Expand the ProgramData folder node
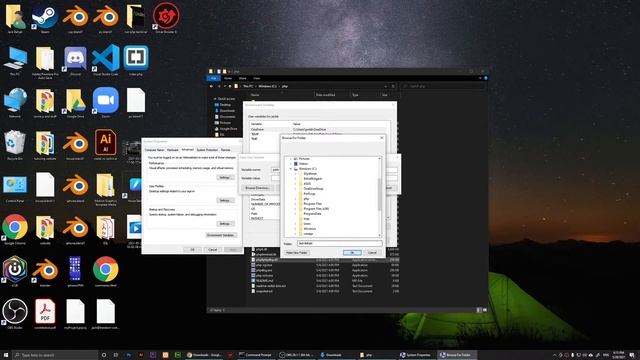 click(x=296, y=213)
